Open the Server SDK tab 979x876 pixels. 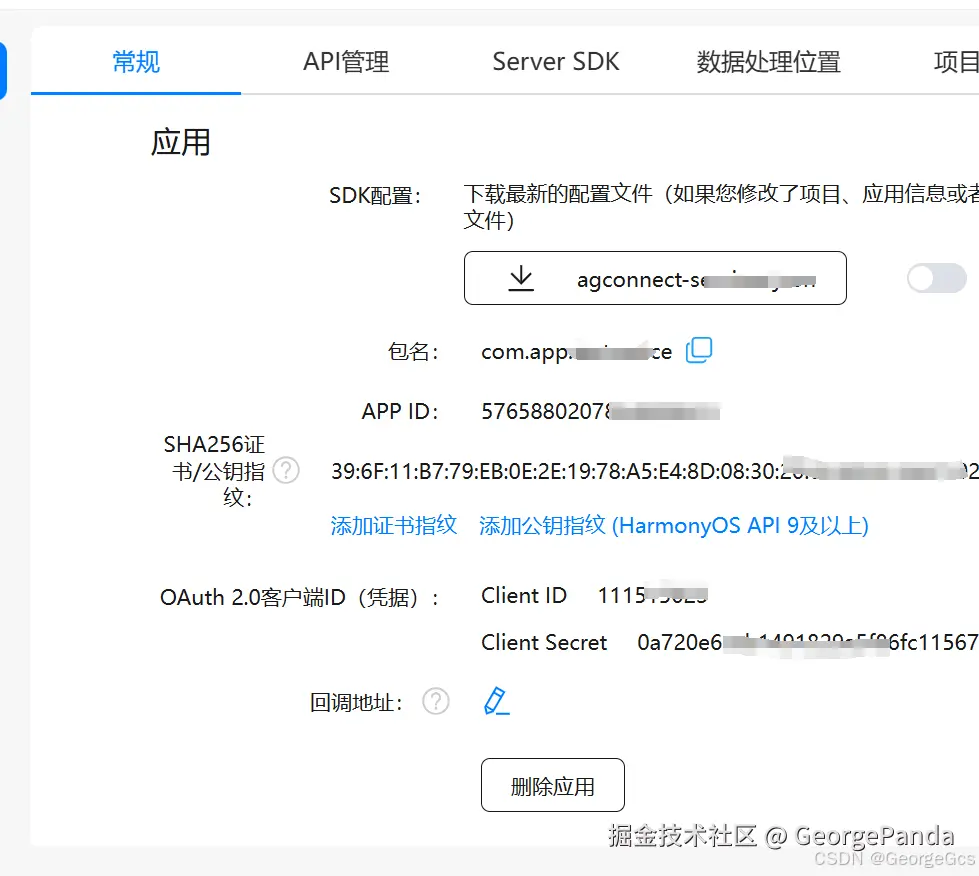pos(556,62)
